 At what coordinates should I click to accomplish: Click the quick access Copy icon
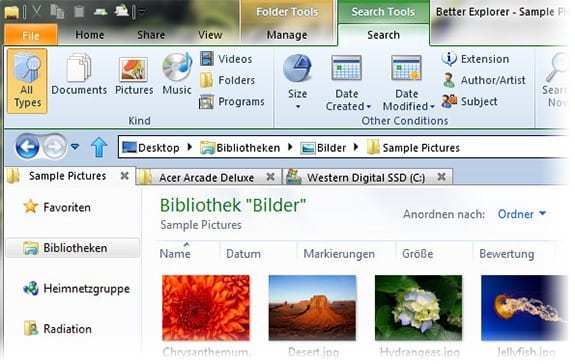coord(57,11)
